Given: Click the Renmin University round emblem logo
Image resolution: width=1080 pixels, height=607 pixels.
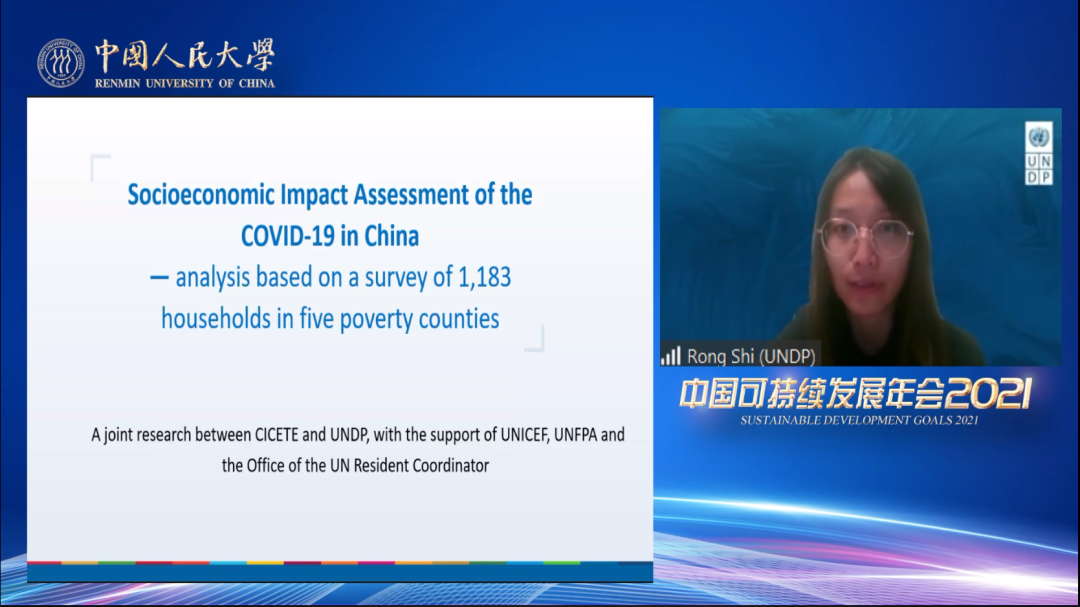Looking at the screenshot, I should coord(61,62).
